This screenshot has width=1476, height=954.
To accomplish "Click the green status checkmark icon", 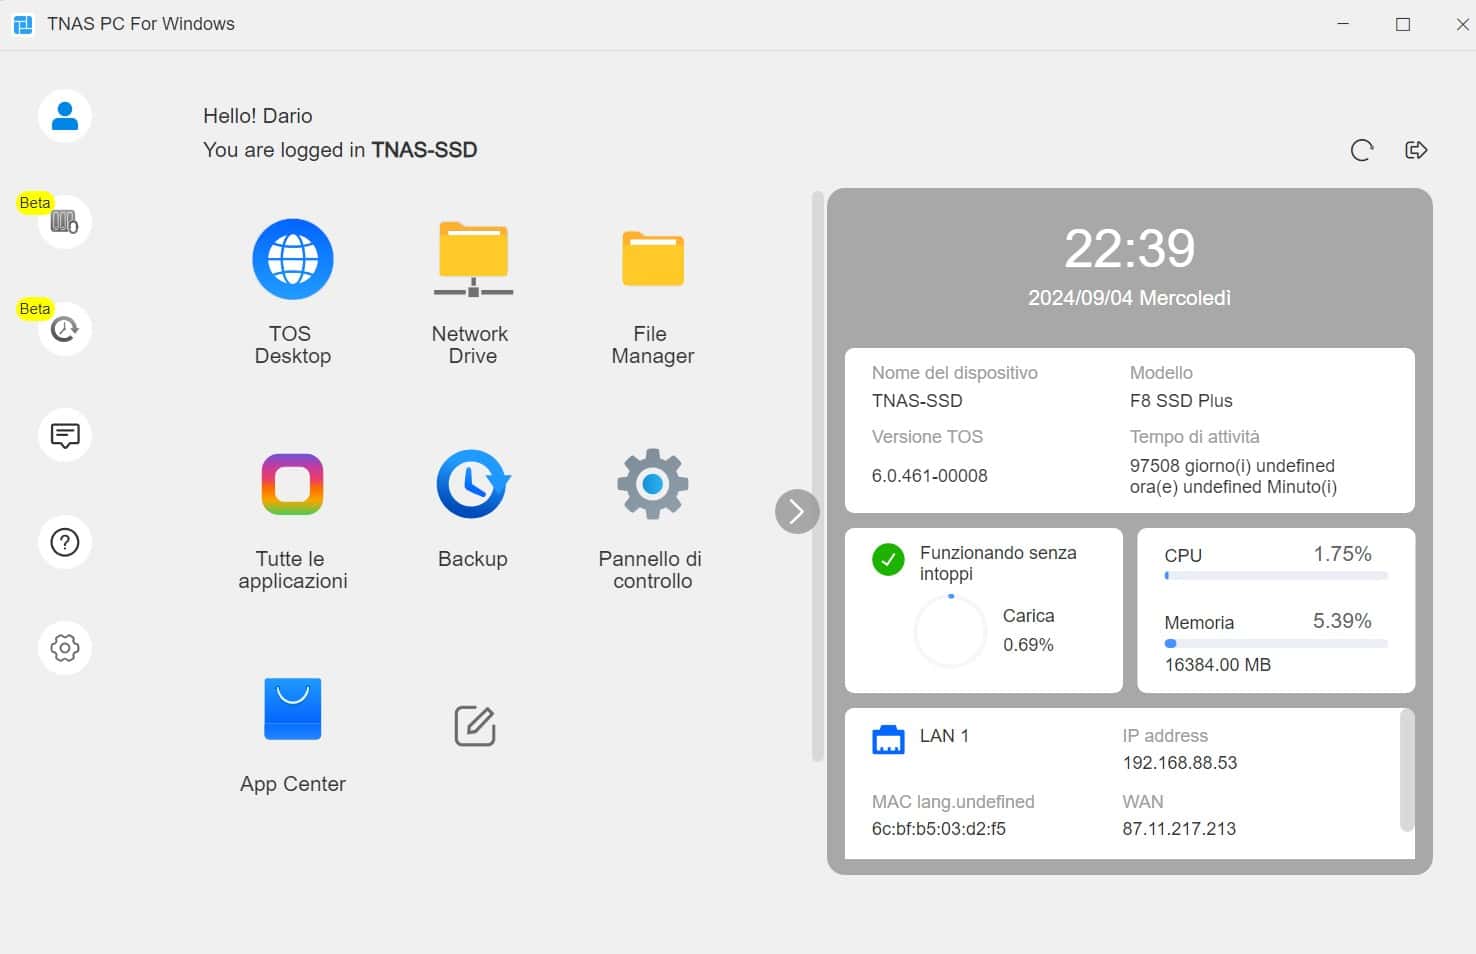I will [888, 560].
